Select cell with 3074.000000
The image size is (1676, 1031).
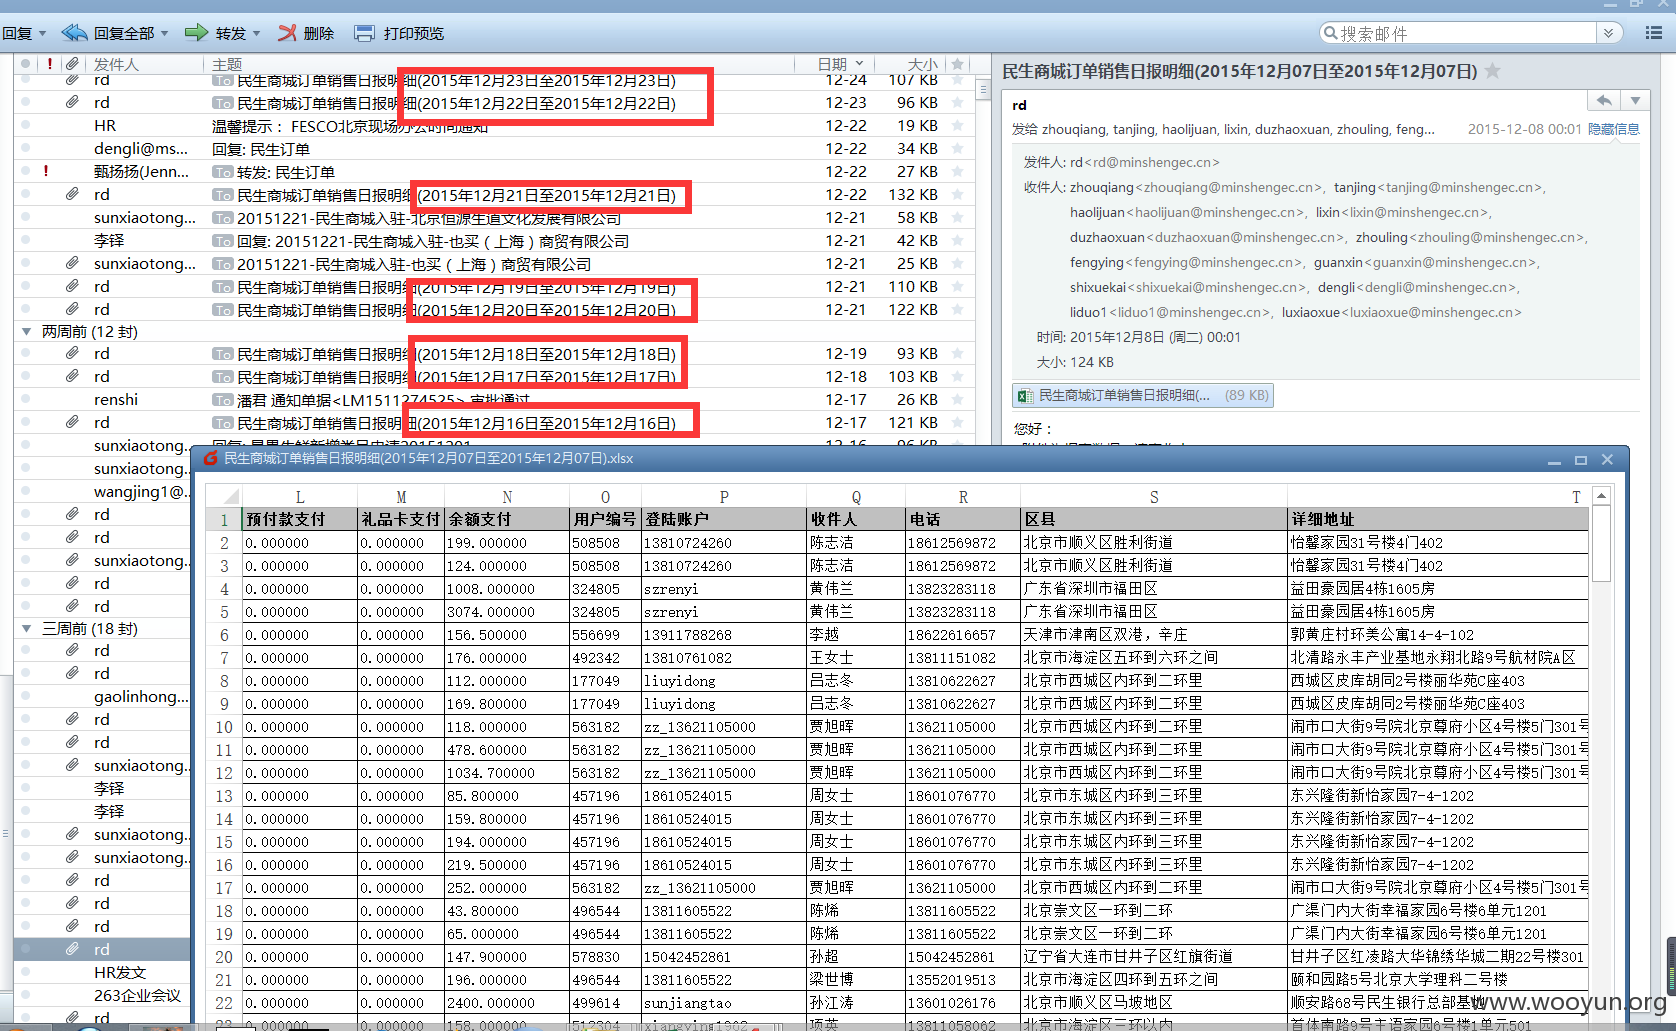(x=507, y=612)
